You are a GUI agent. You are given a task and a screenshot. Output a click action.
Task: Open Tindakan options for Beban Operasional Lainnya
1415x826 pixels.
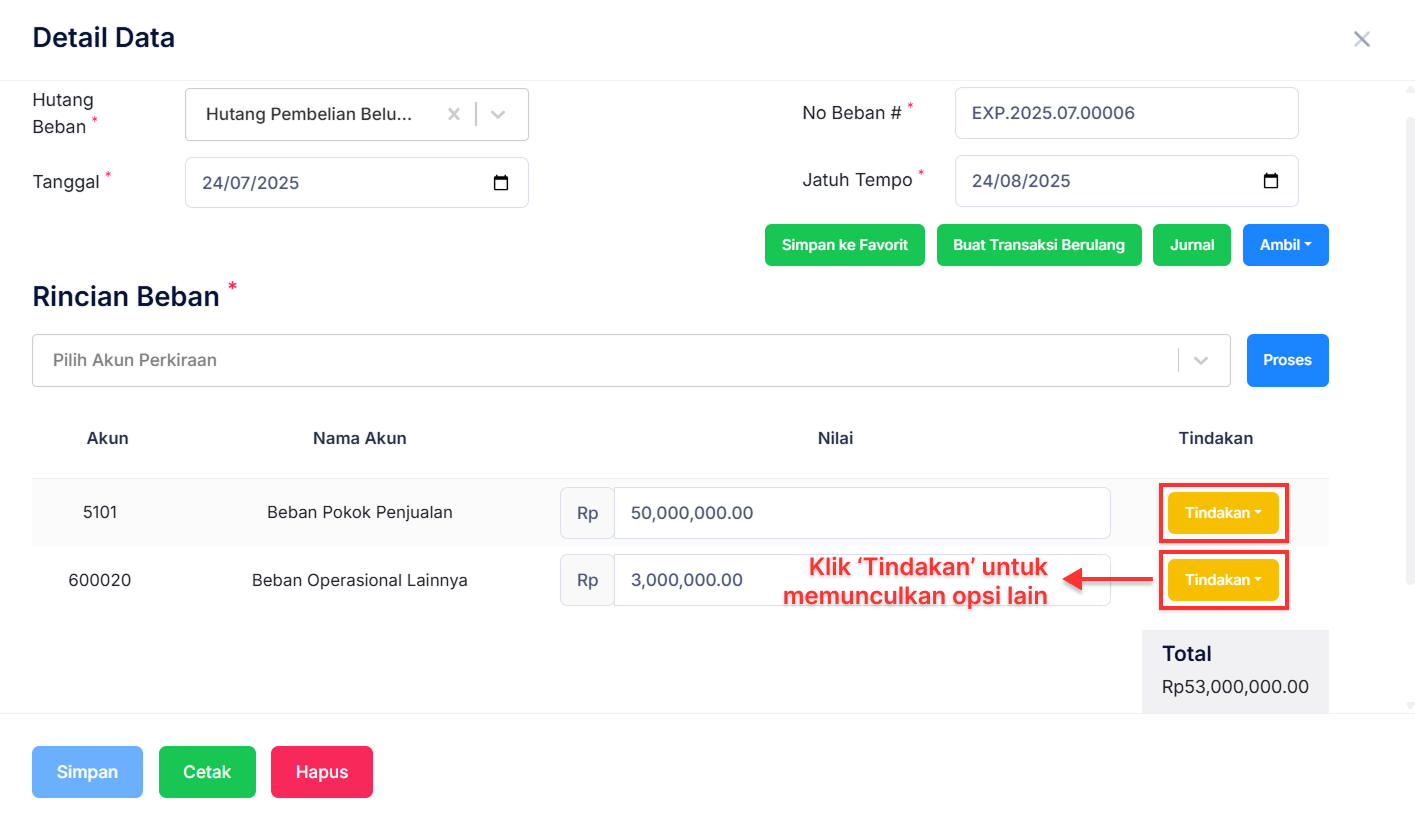[1222, 579]
